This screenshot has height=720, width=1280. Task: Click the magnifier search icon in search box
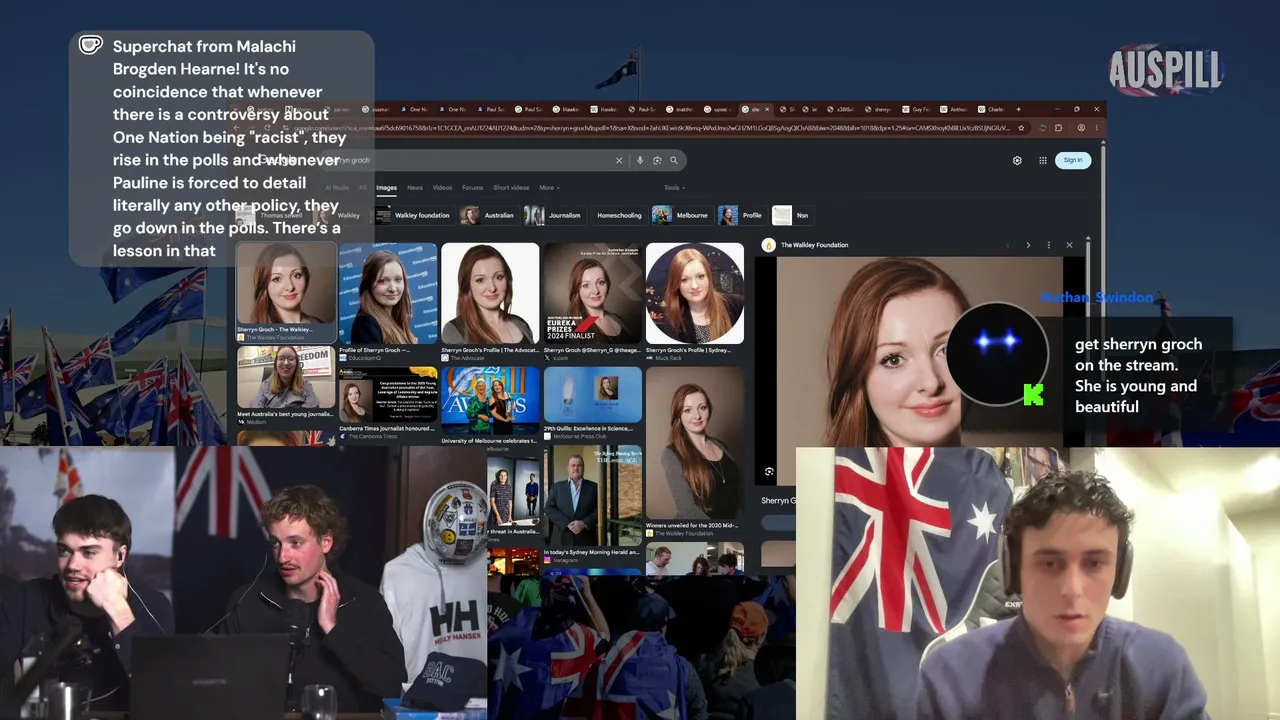click(674, 160)
